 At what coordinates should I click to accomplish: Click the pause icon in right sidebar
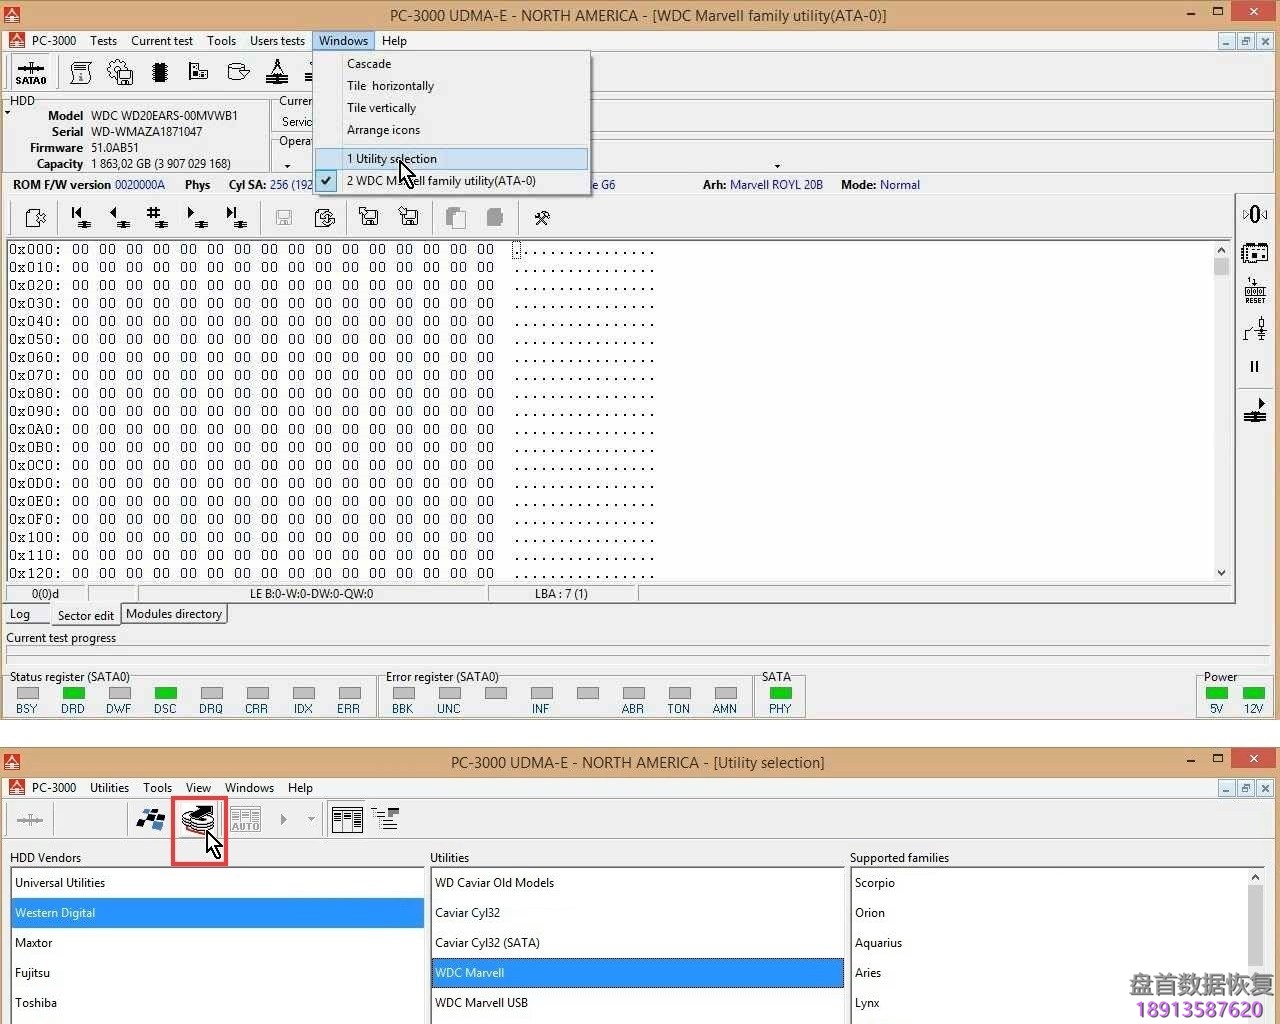pyautogui.click(x=1254, y=367)
